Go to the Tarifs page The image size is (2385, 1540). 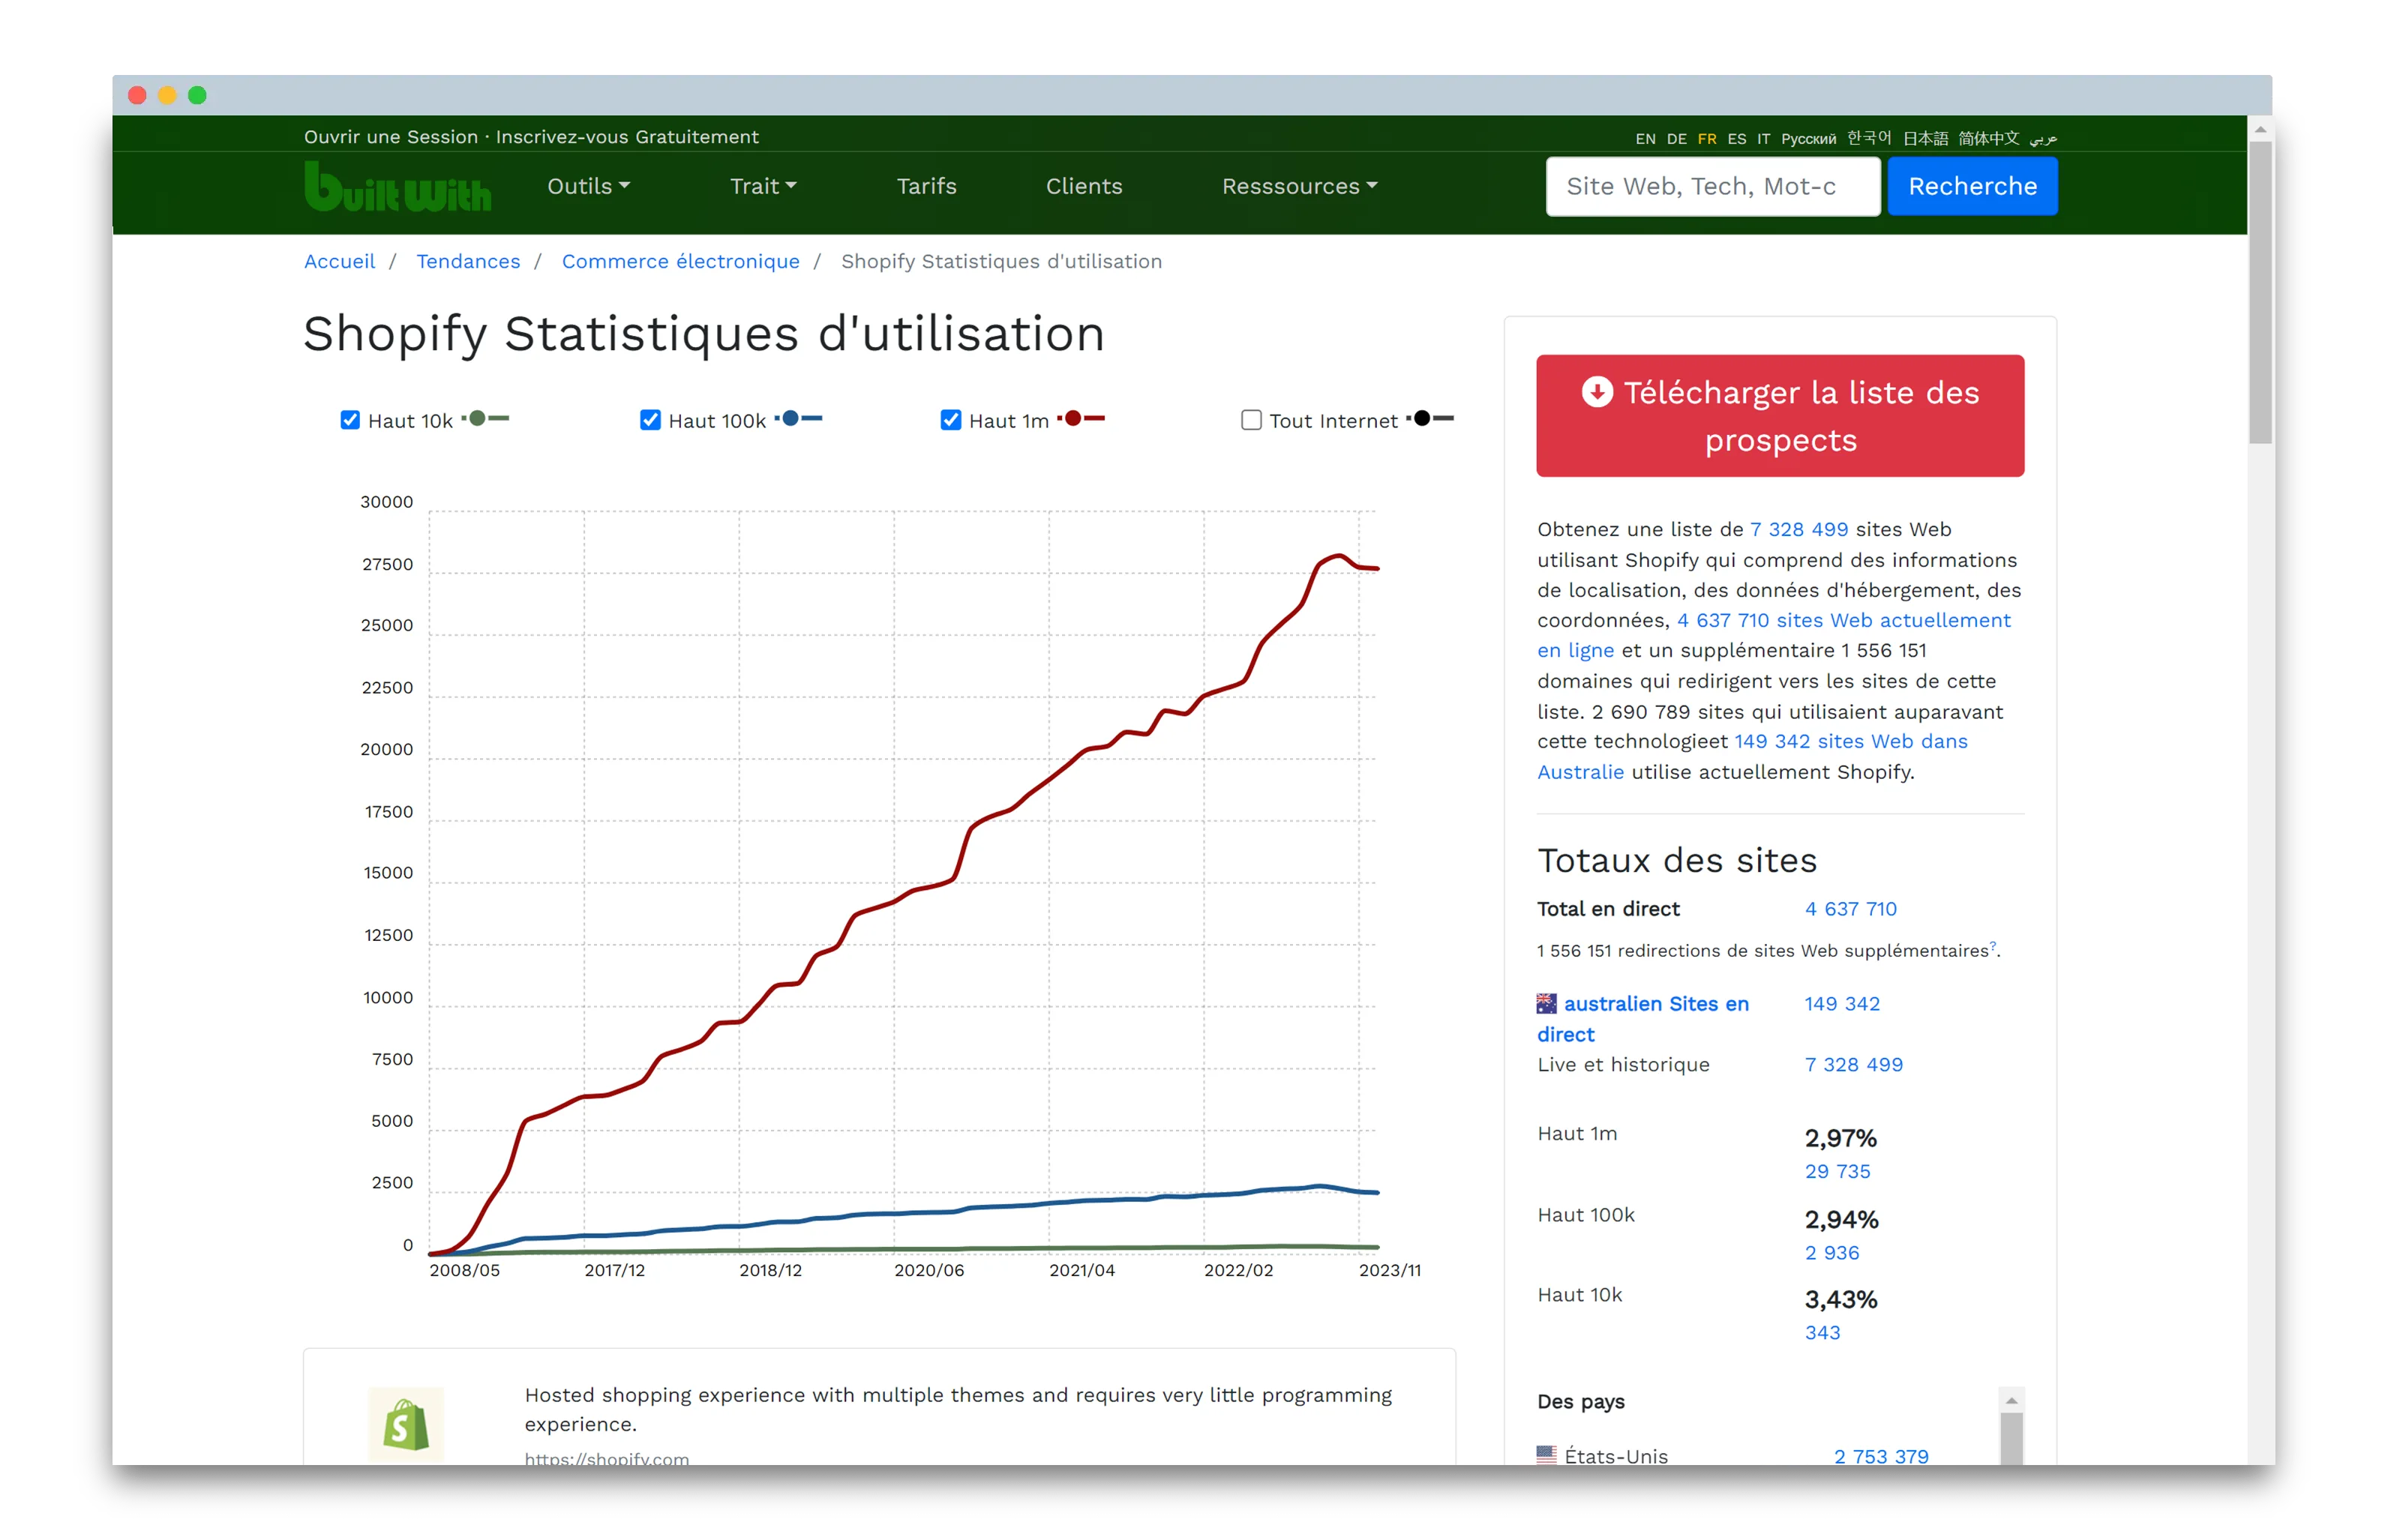(926, 186)
